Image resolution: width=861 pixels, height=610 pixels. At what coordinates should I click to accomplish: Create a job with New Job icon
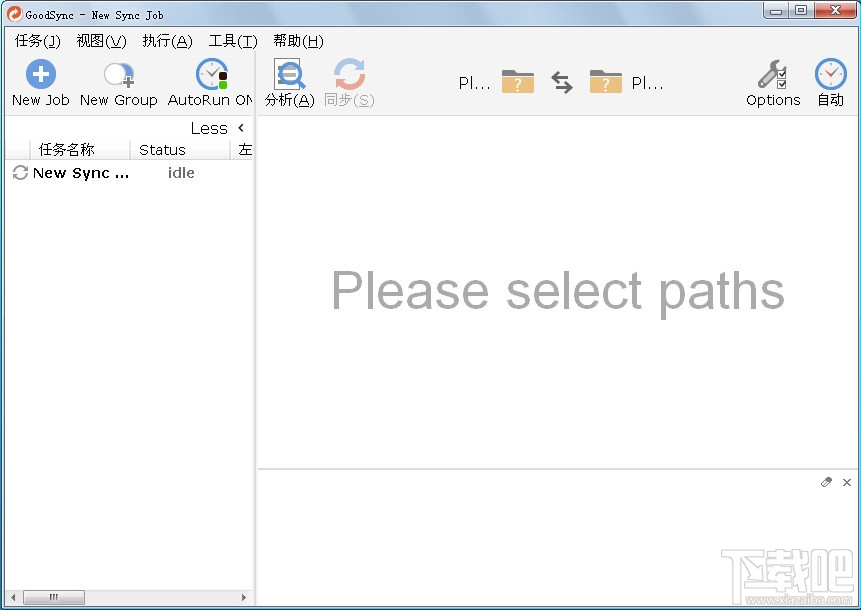(41, 74)
